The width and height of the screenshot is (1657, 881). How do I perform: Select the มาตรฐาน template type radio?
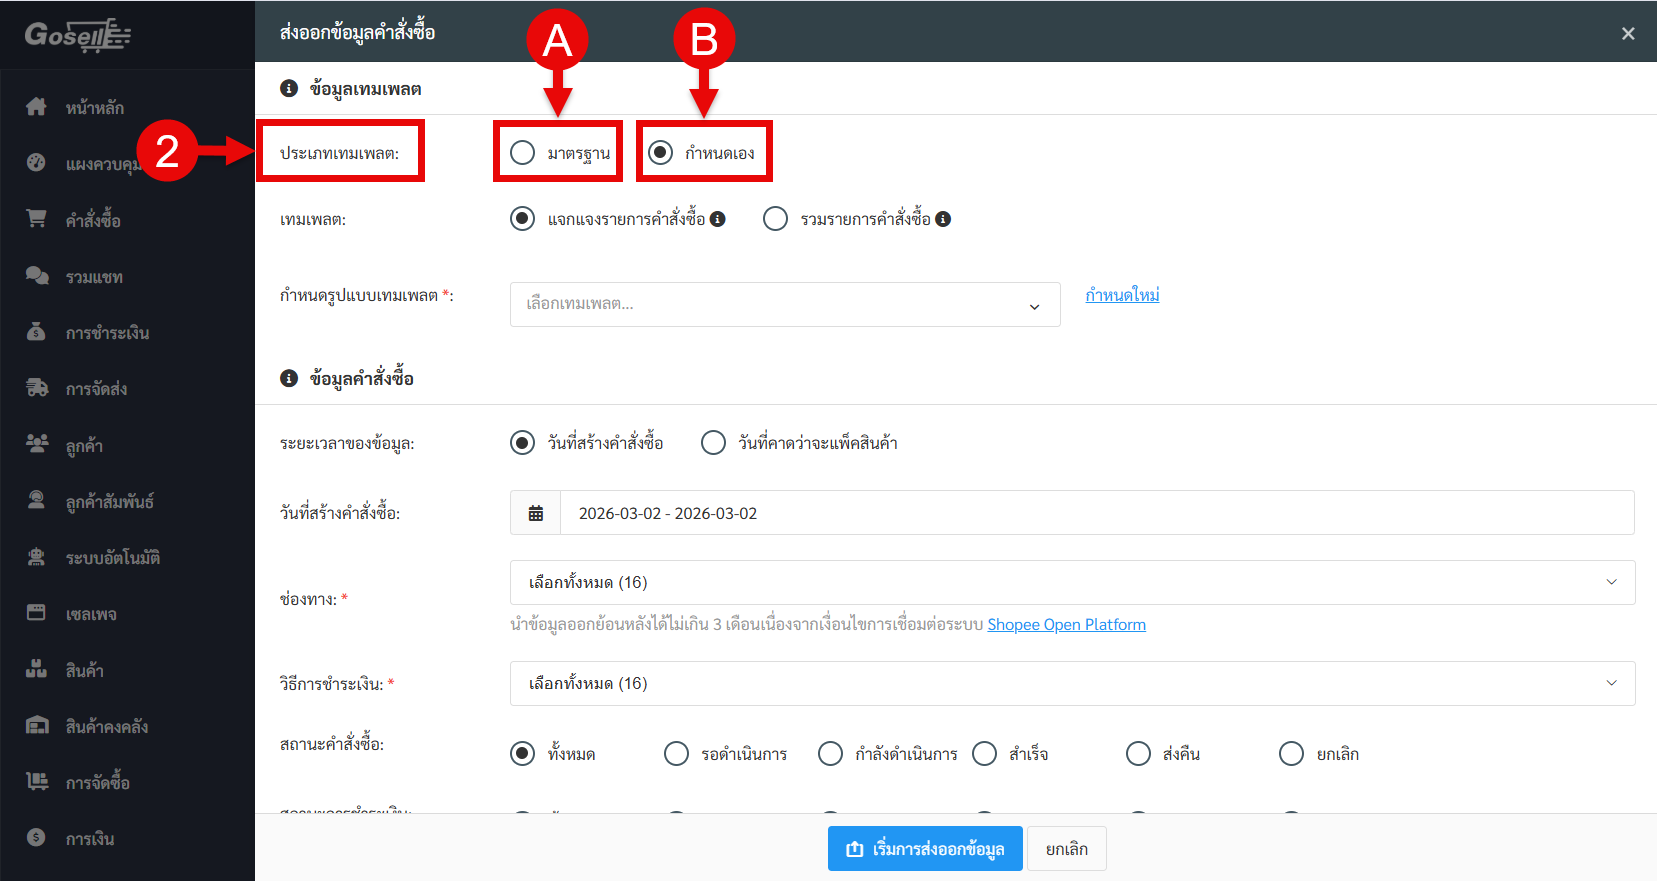[x=522, y=153]
